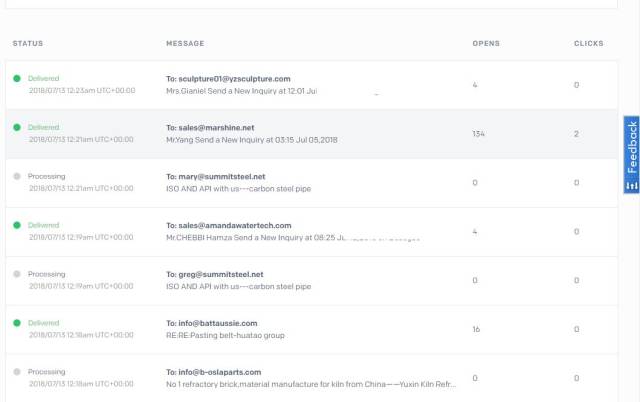The height and width of the screenshot is (402, 640).
Task: Click the CLICKS column header
Action: (x=588, y=44)
